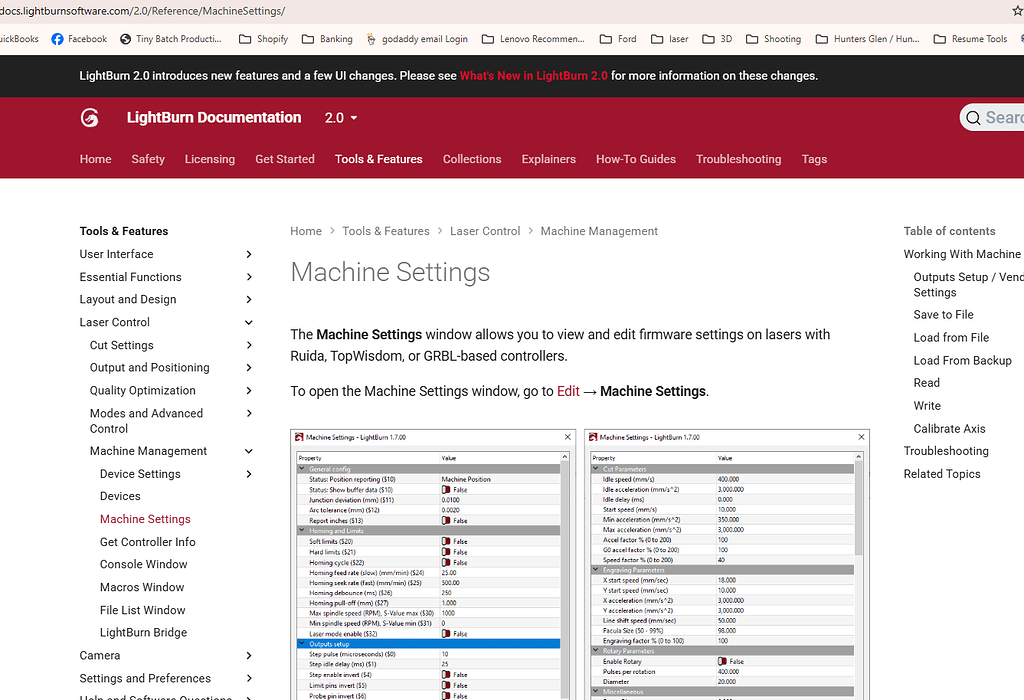Open Console Window sidebar page
The image size is (1024, 700).
point(144,564)
